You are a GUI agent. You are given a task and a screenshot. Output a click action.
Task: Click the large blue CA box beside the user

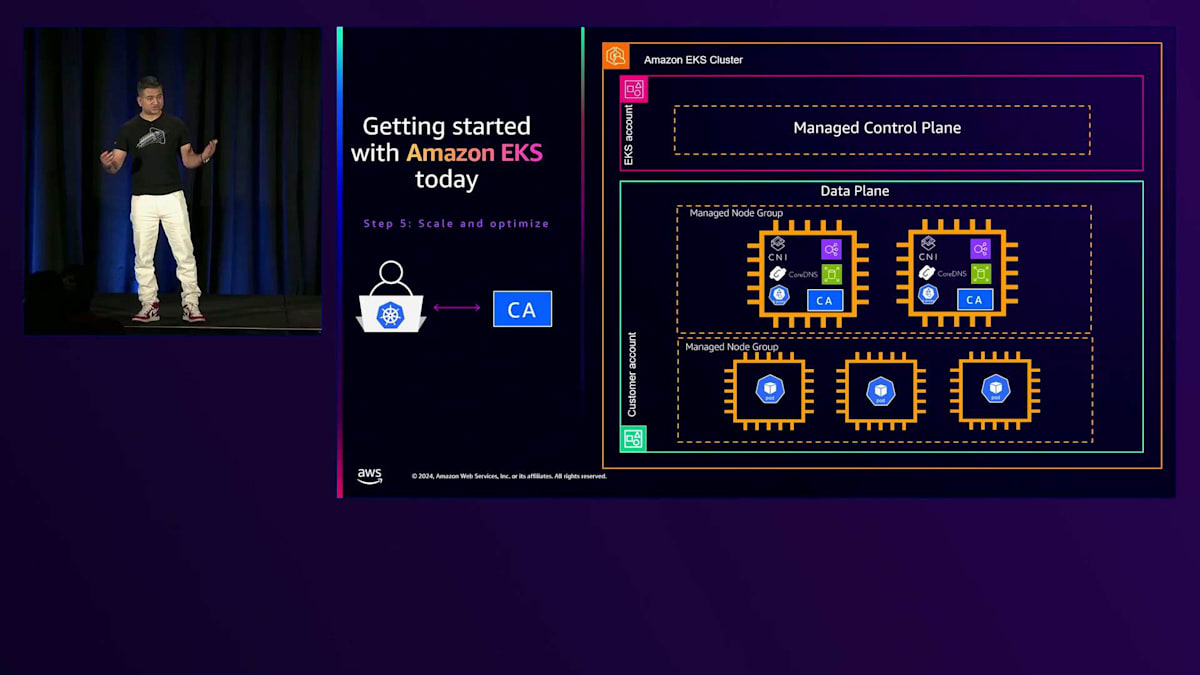click(522, 310)
